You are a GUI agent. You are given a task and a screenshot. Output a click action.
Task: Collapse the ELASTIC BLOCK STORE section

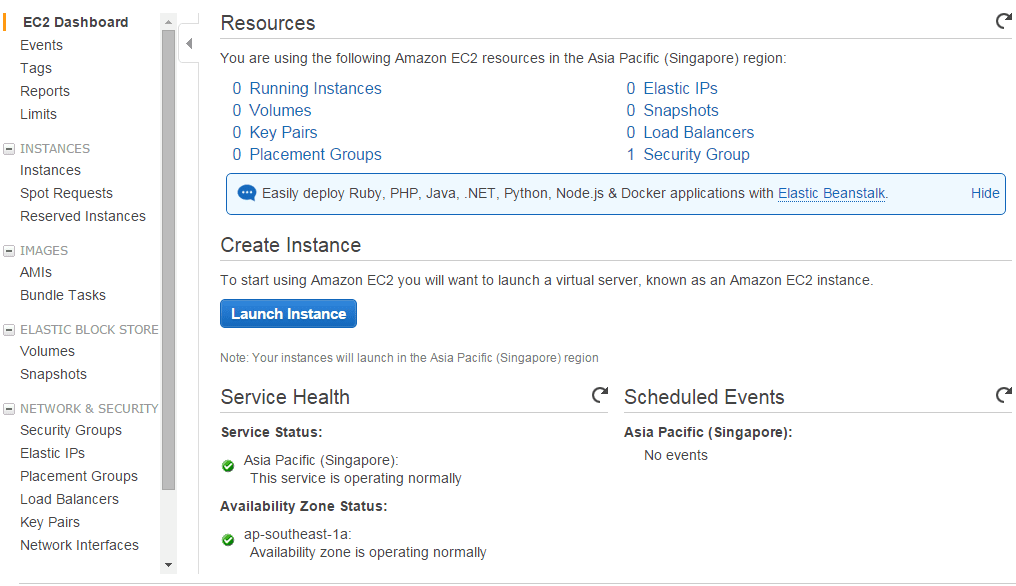tap(9, 330)
